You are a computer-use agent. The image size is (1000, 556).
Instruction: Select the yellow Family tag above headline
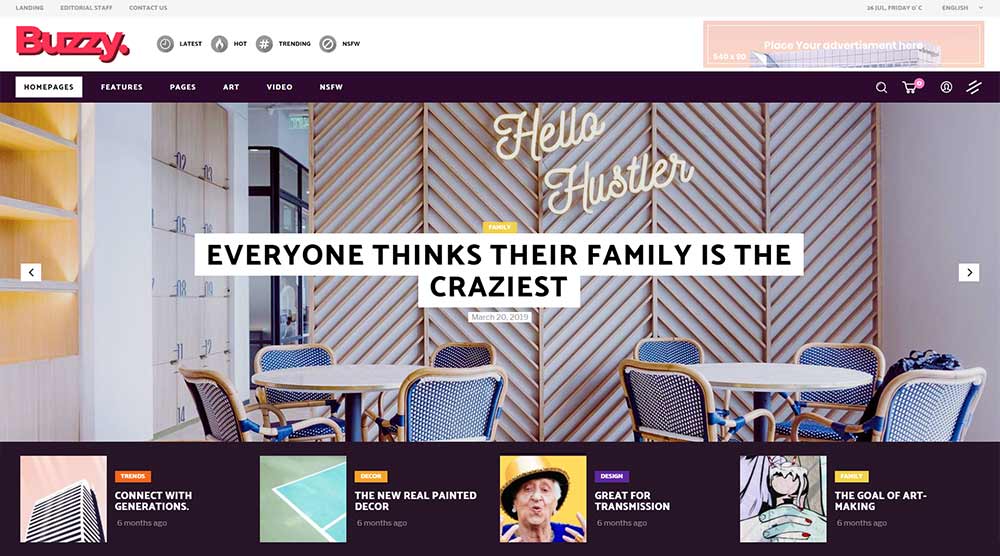499,227
